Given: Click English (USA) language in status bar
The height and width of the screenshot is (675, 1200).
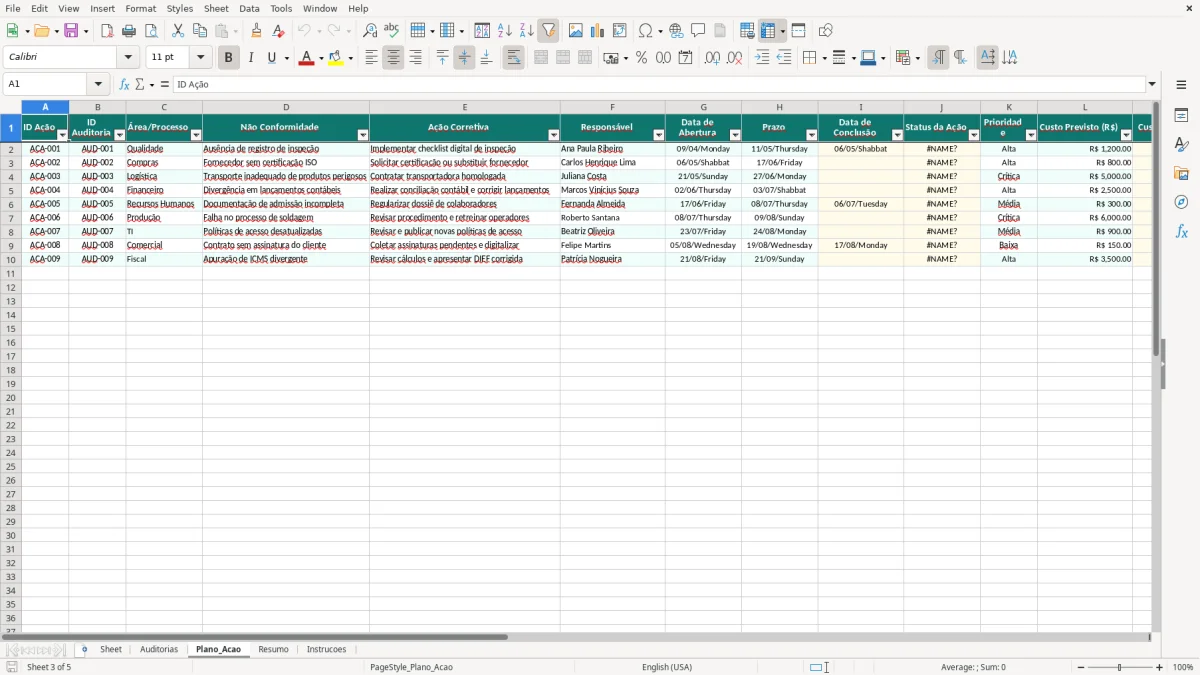Looking at the screenshot, I should tap(667, 667).
